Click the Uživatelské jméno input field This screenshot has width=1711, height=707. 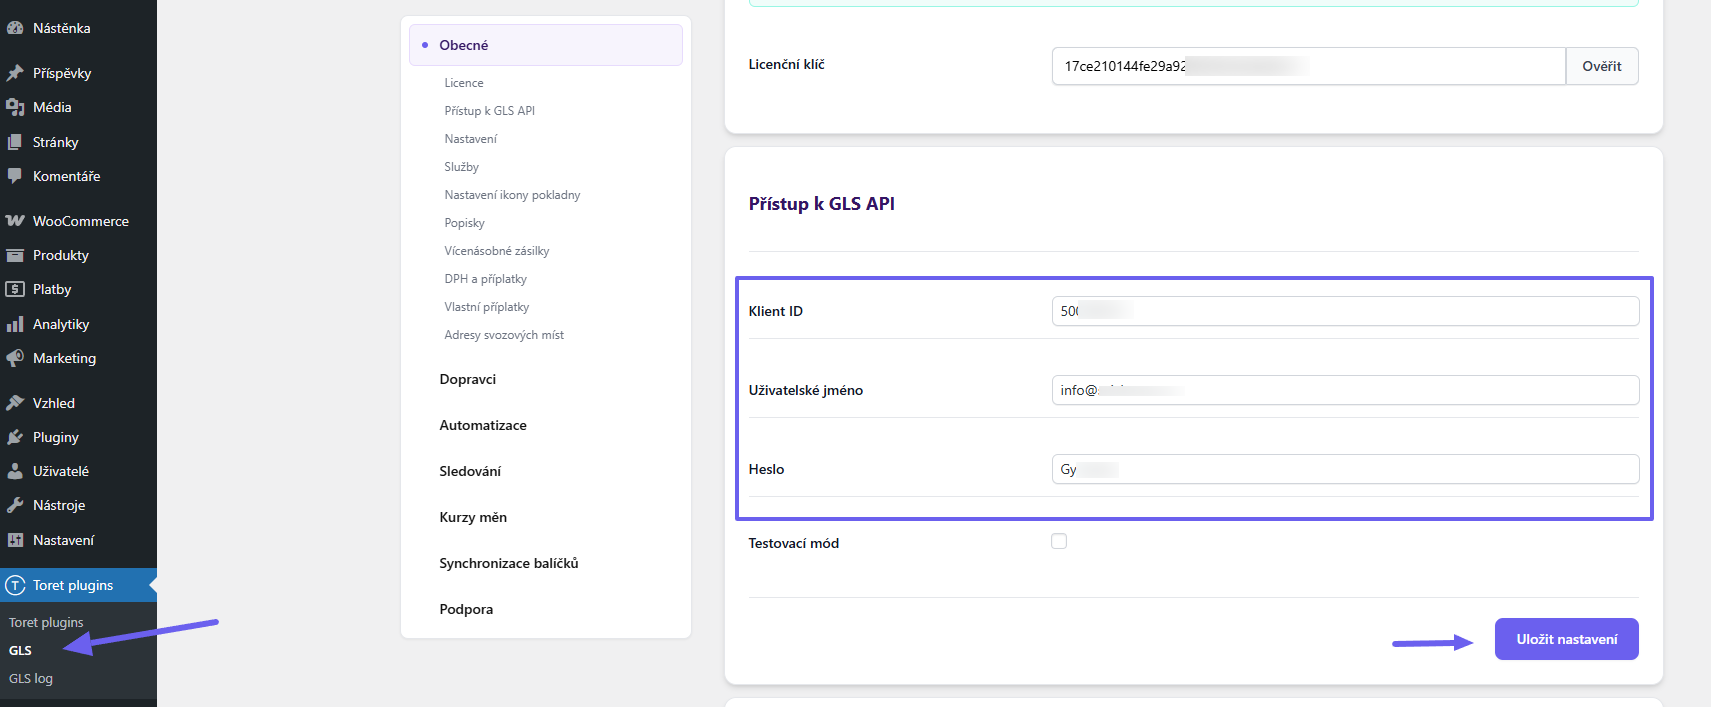[1346, 390]
